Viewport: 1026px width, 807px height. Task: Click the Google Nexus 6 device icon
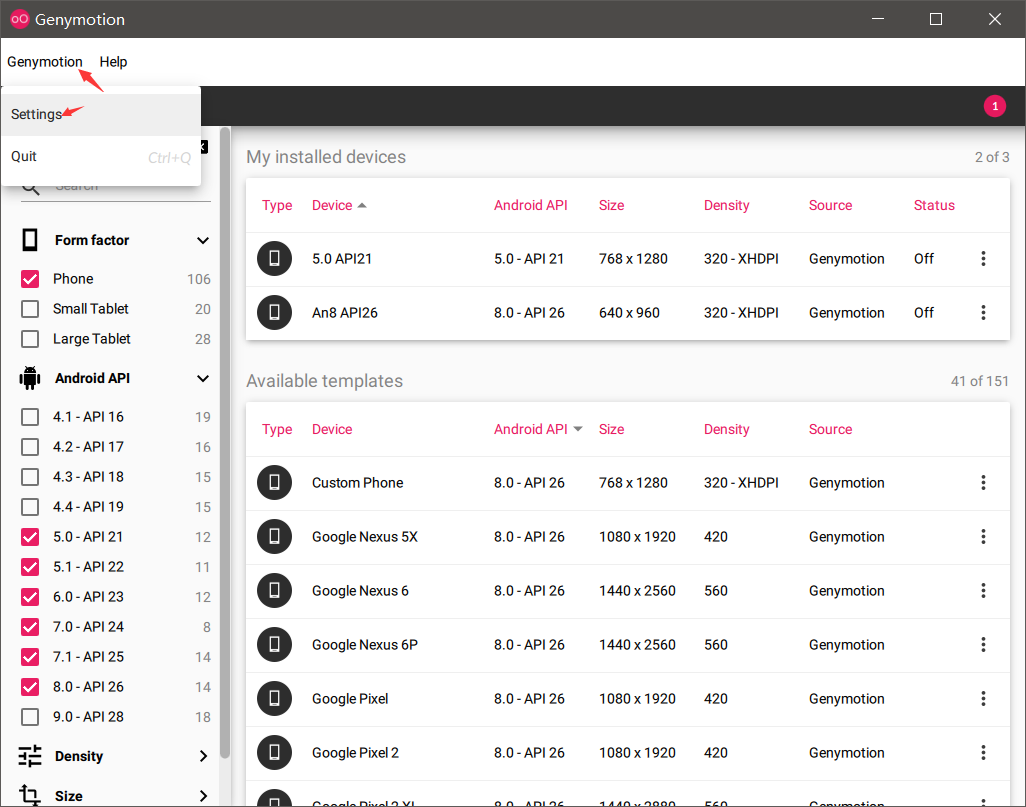274,590
